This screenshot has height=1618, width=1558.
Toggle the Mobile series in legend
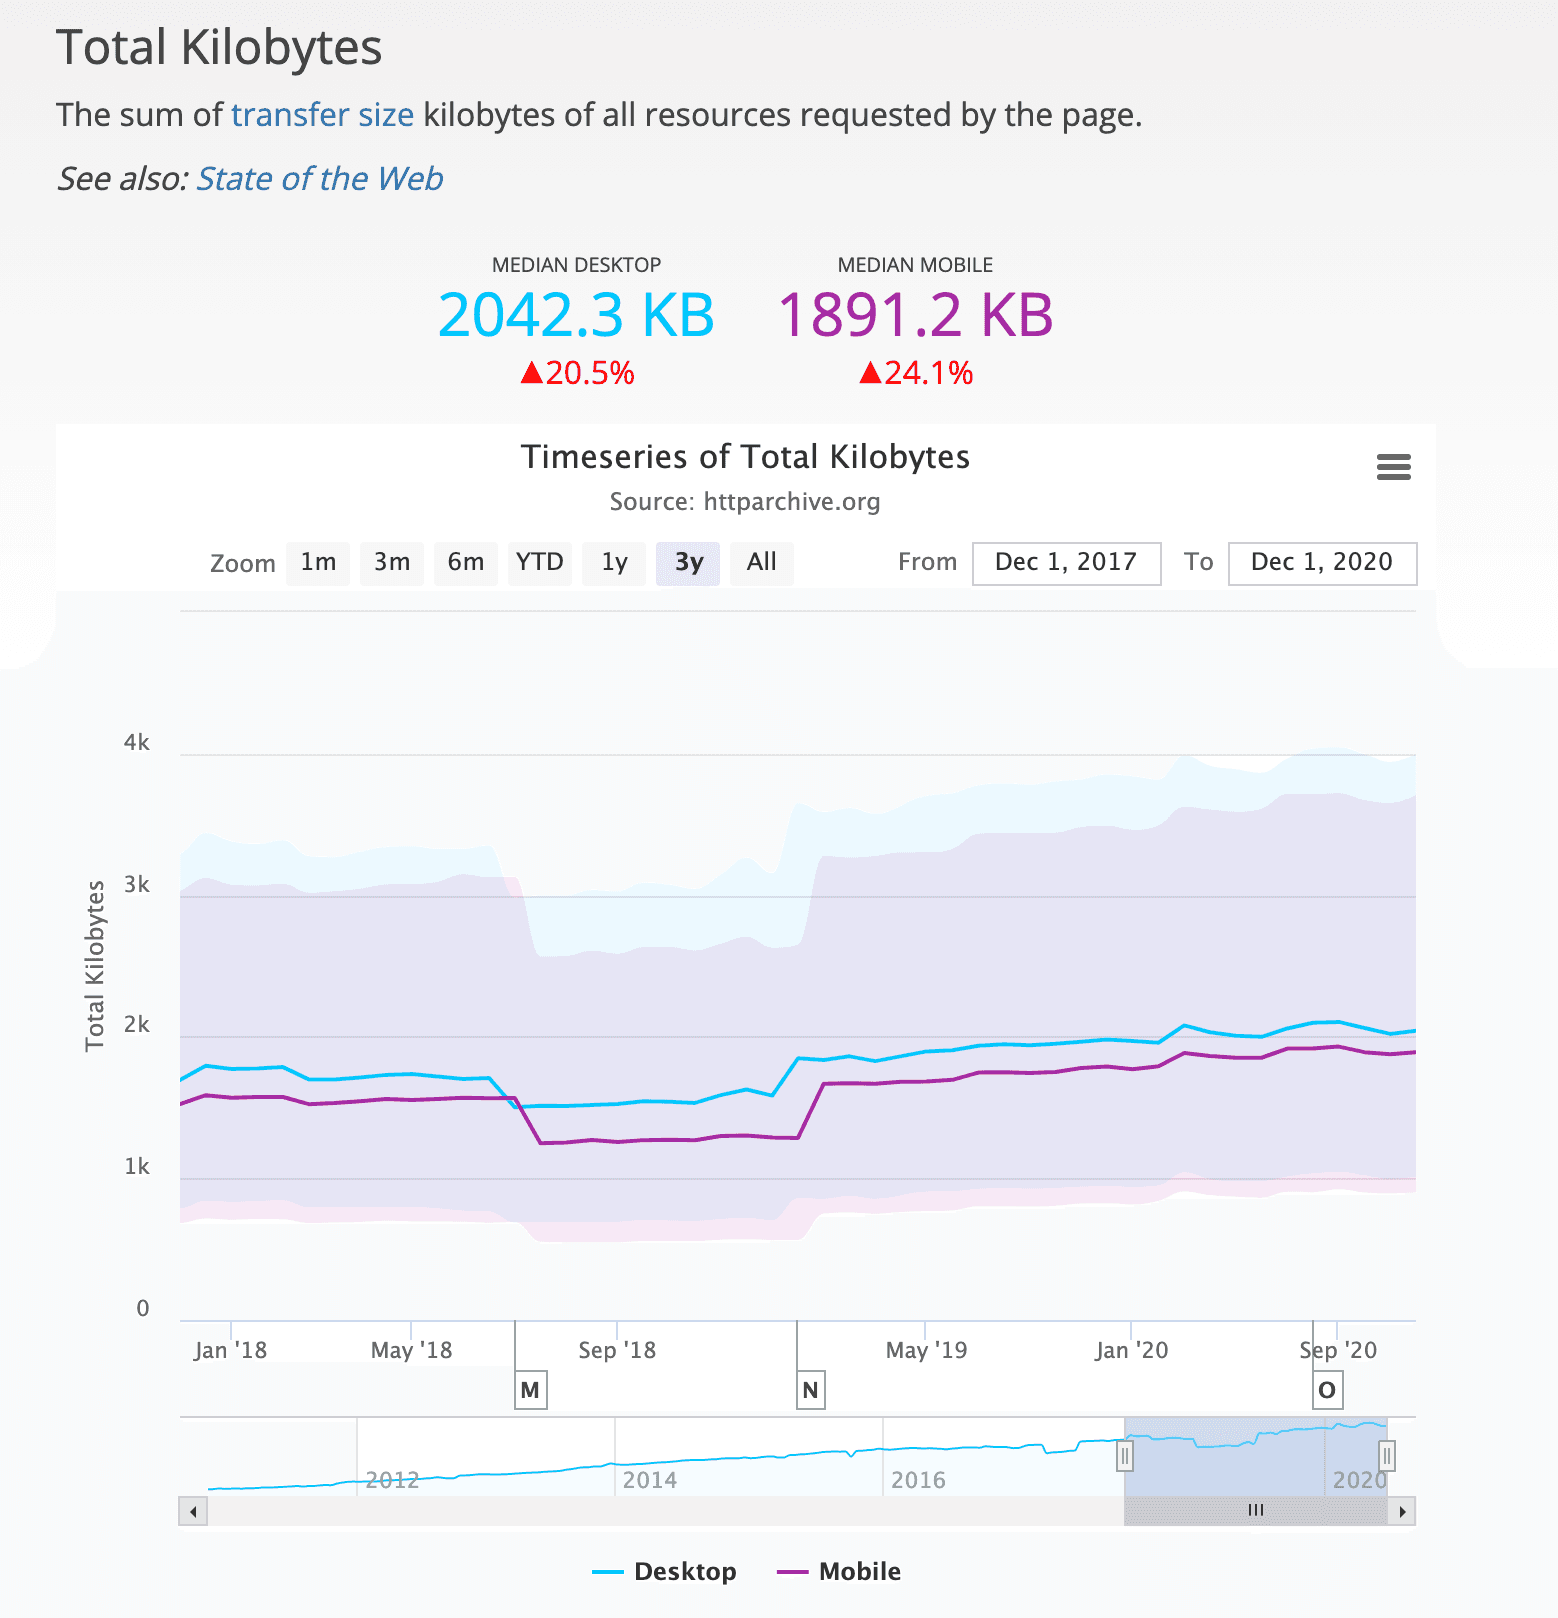pos(839,1572)
